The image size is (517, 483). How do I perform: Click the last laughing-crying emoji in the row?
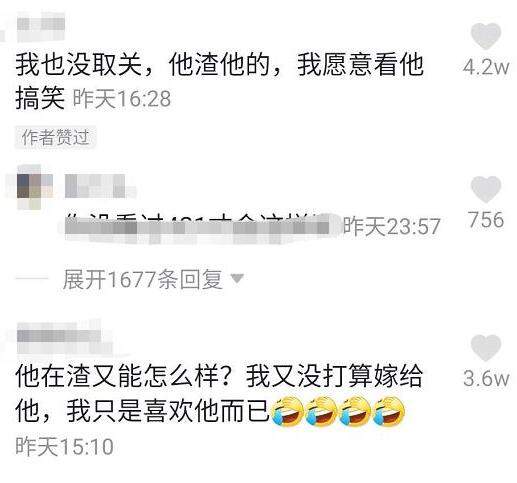[388, 411]
